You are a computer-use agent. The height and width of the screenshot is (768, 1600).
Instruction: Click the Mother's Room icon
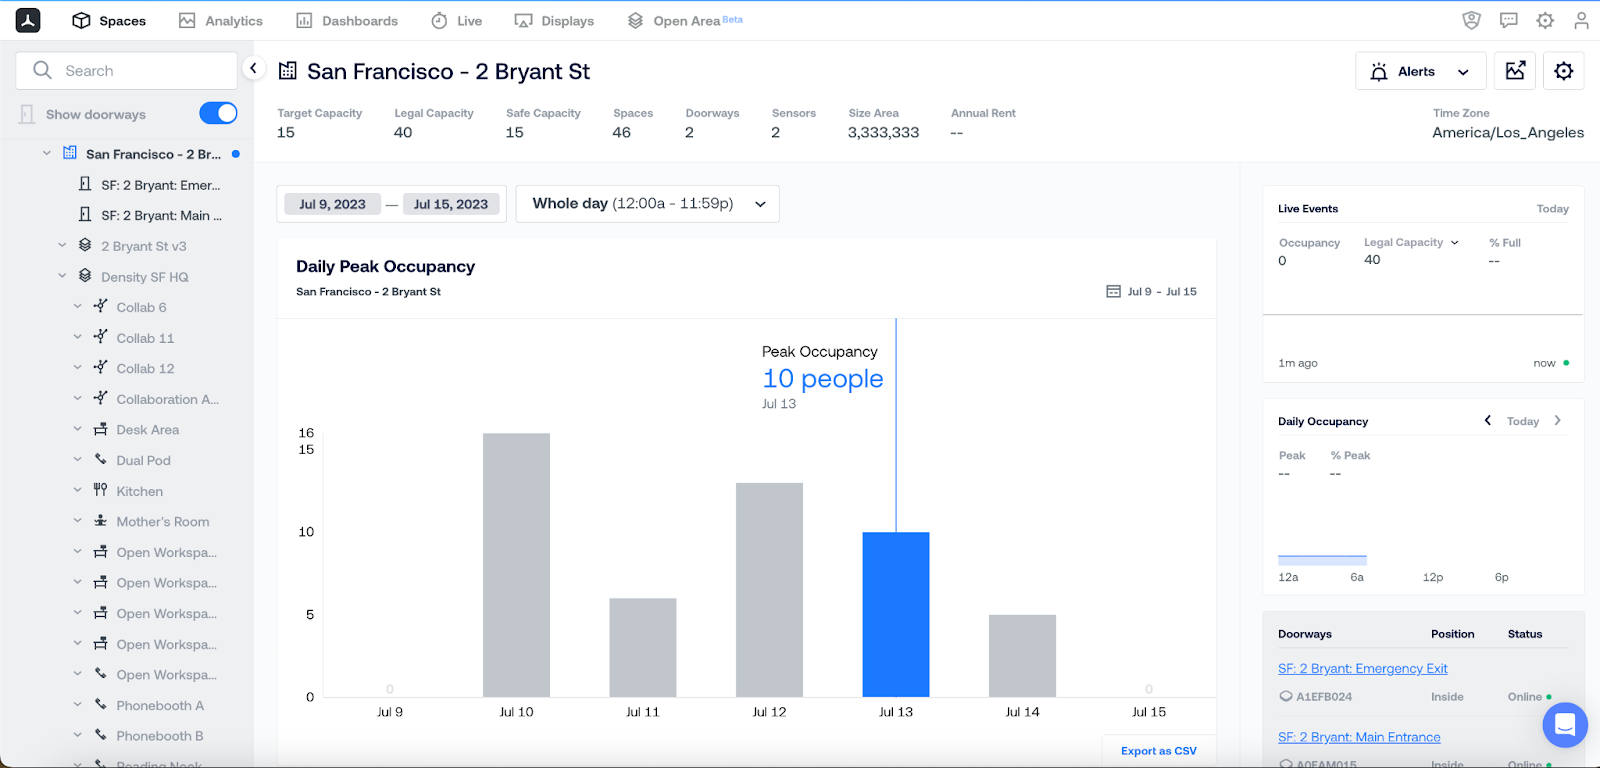pos(100,521)
